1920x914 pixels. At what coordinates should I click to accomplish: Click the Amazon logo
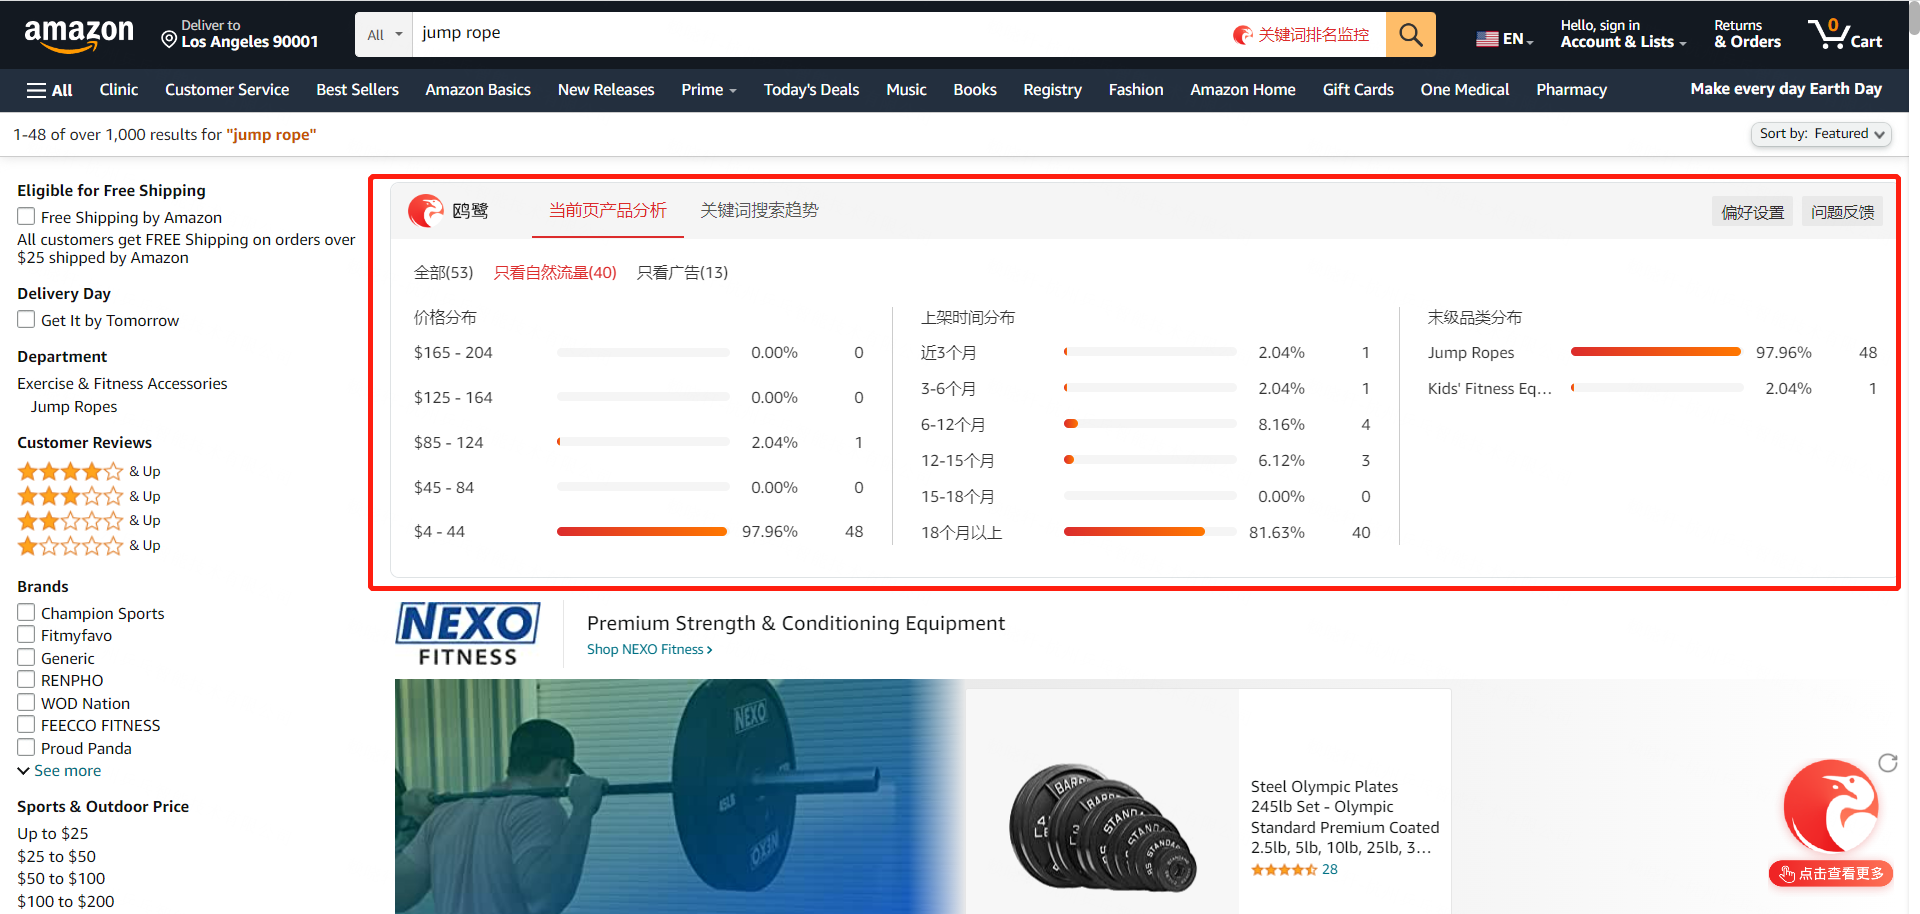click(79, 35)
